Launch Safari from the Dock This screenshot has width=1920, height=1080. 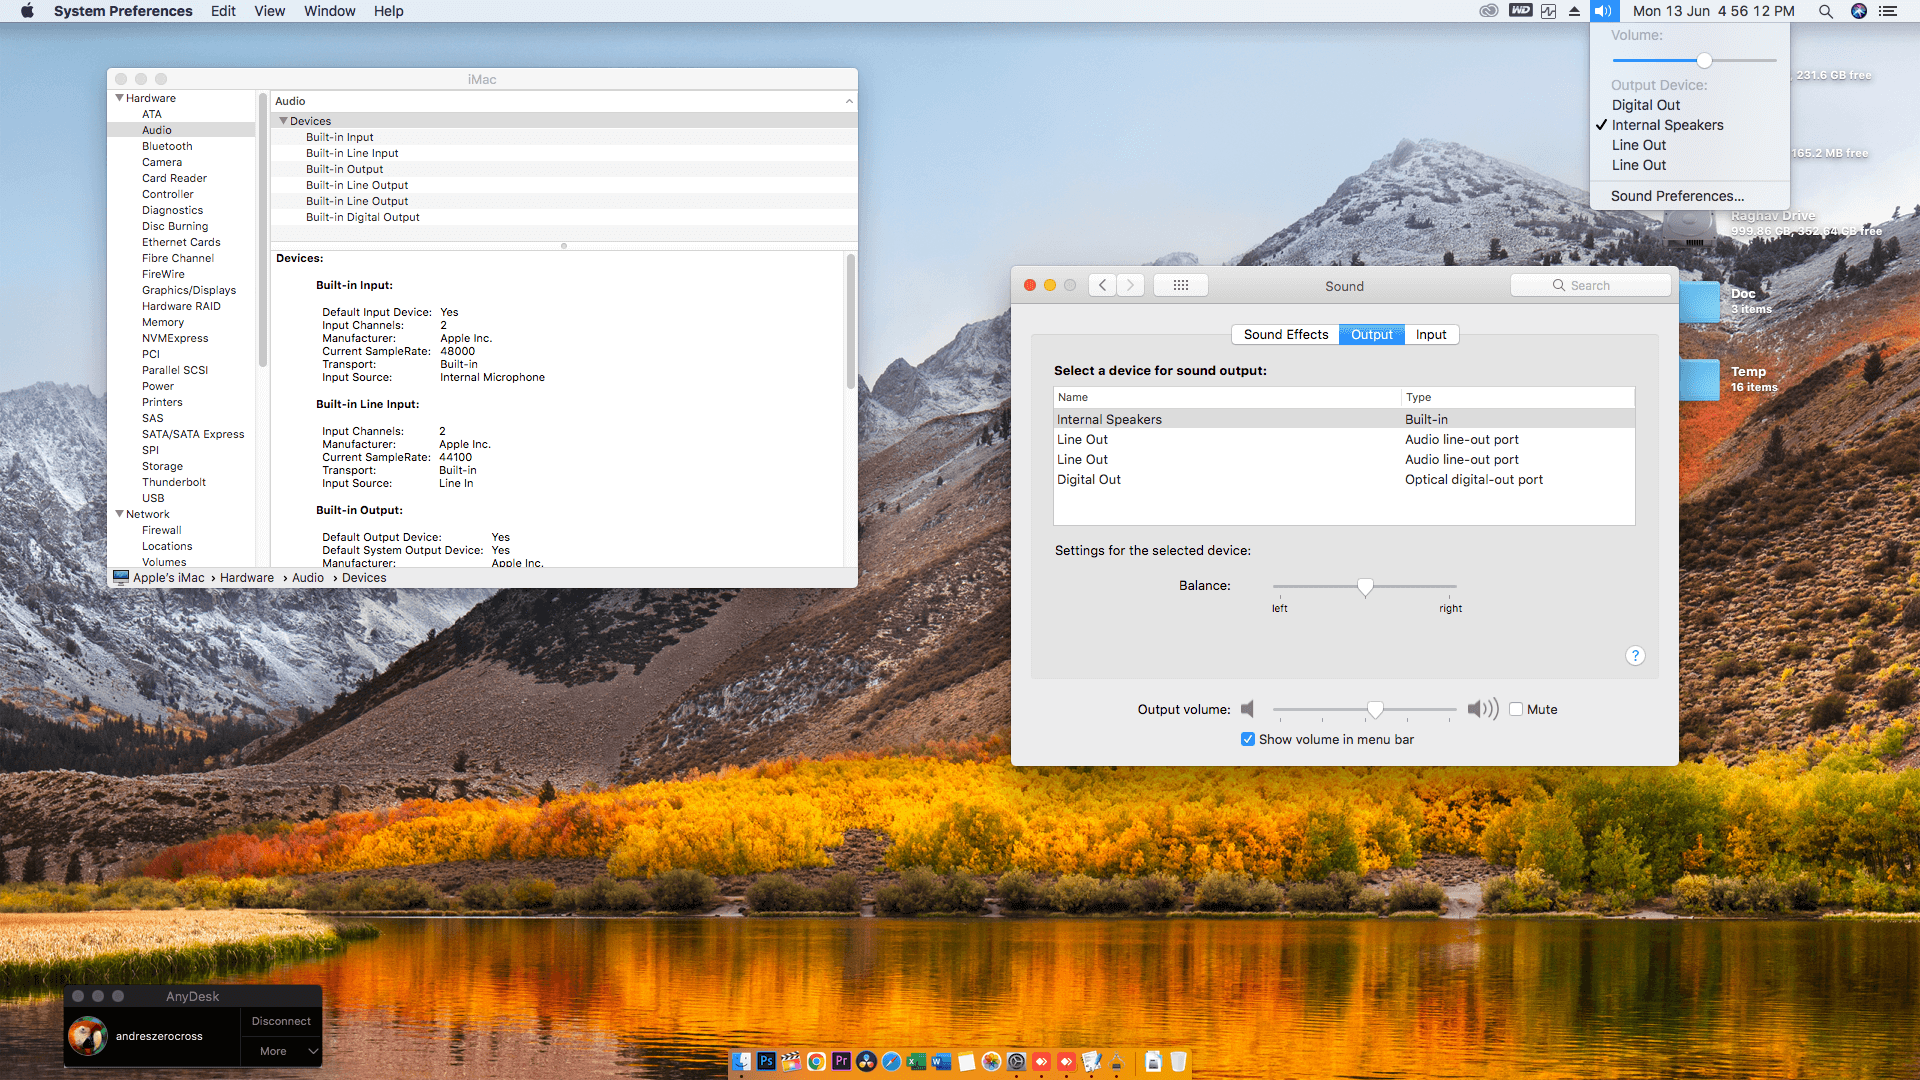[891, 1061]
